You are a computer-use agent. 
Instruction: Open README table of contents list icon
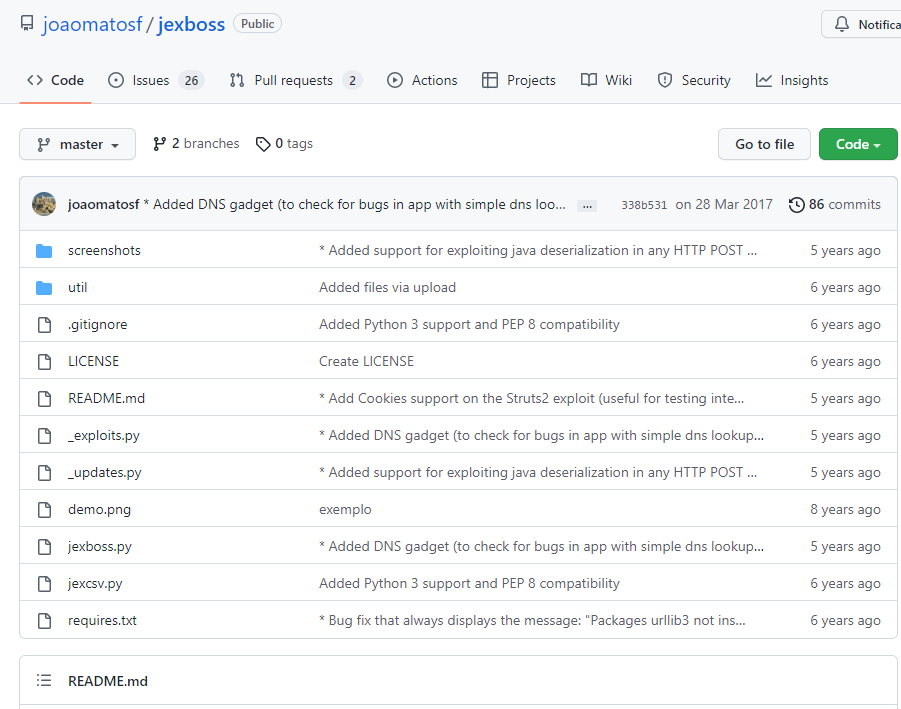tap(44, 681)
